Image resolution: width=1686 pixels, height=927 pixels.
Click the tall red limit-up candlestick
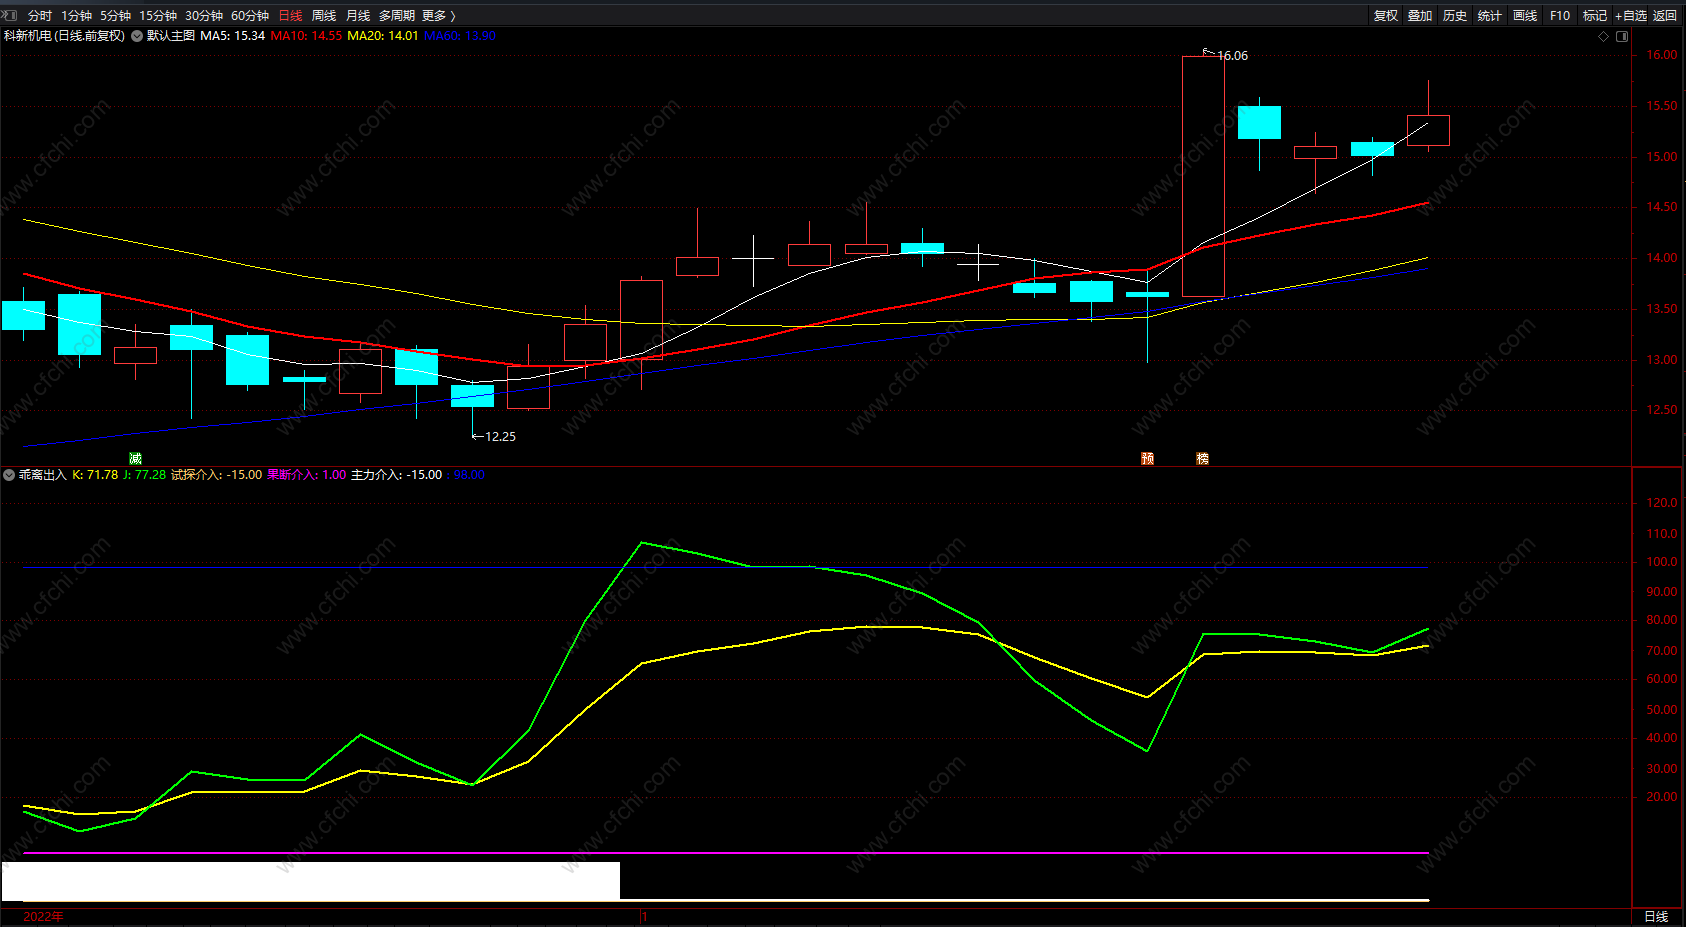pyautogui.click(x=1203, y=176)
